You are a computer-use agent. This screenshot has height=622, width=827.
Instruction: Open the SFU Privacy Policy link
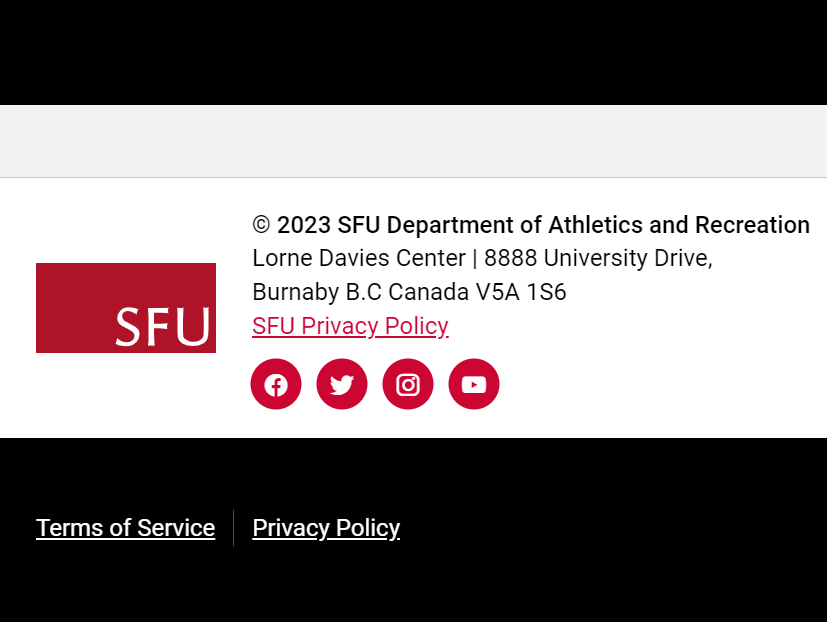(x=350, y=326)
